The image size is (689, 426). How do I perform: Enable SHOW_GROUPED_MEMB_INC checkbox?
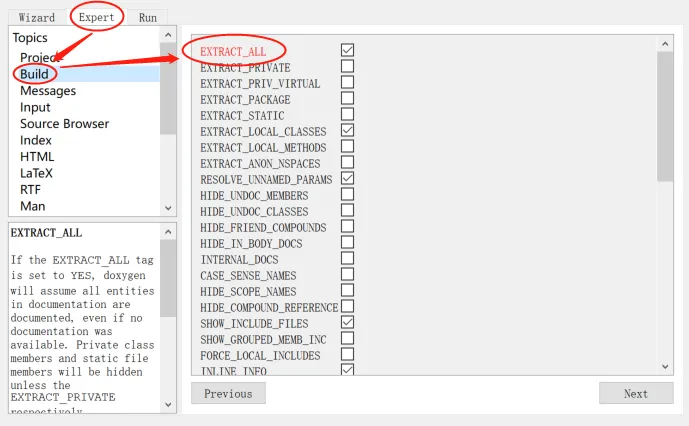pos(347,338)
